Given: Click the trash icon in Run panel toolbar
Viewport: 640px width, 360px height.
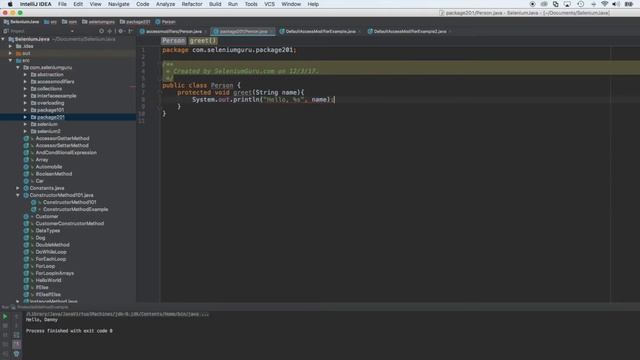Looking at the screenshot, I should point(16,353).
